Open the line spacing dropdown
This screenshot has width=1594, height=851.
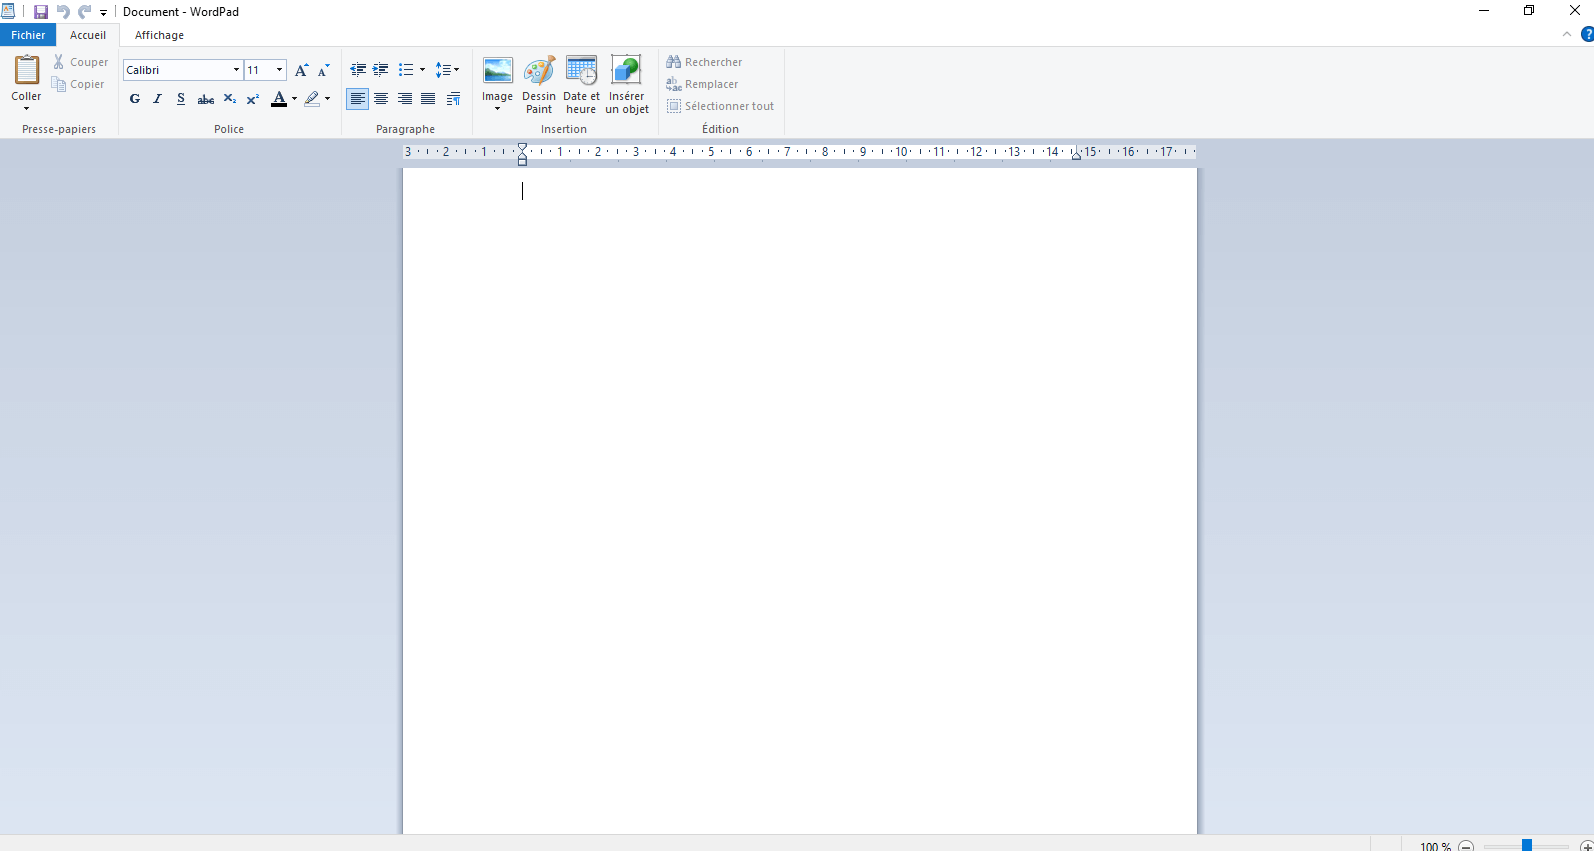point(447,70)
